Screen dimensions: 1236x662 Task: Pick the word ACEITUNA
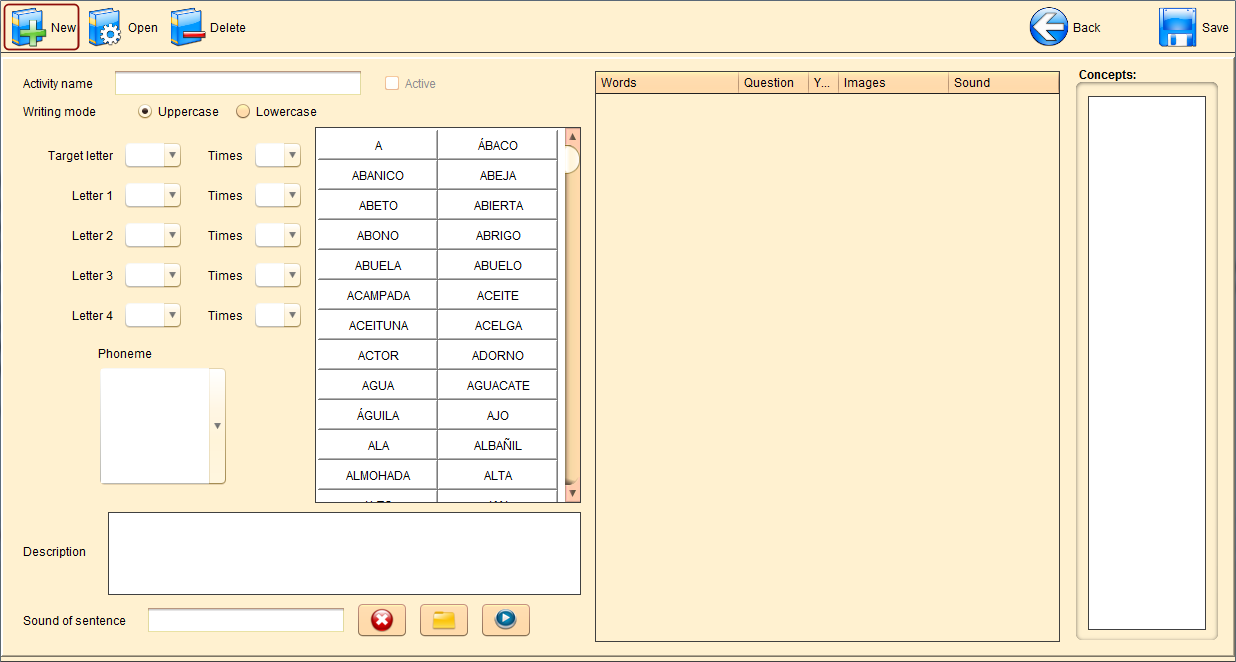point(378,325)
